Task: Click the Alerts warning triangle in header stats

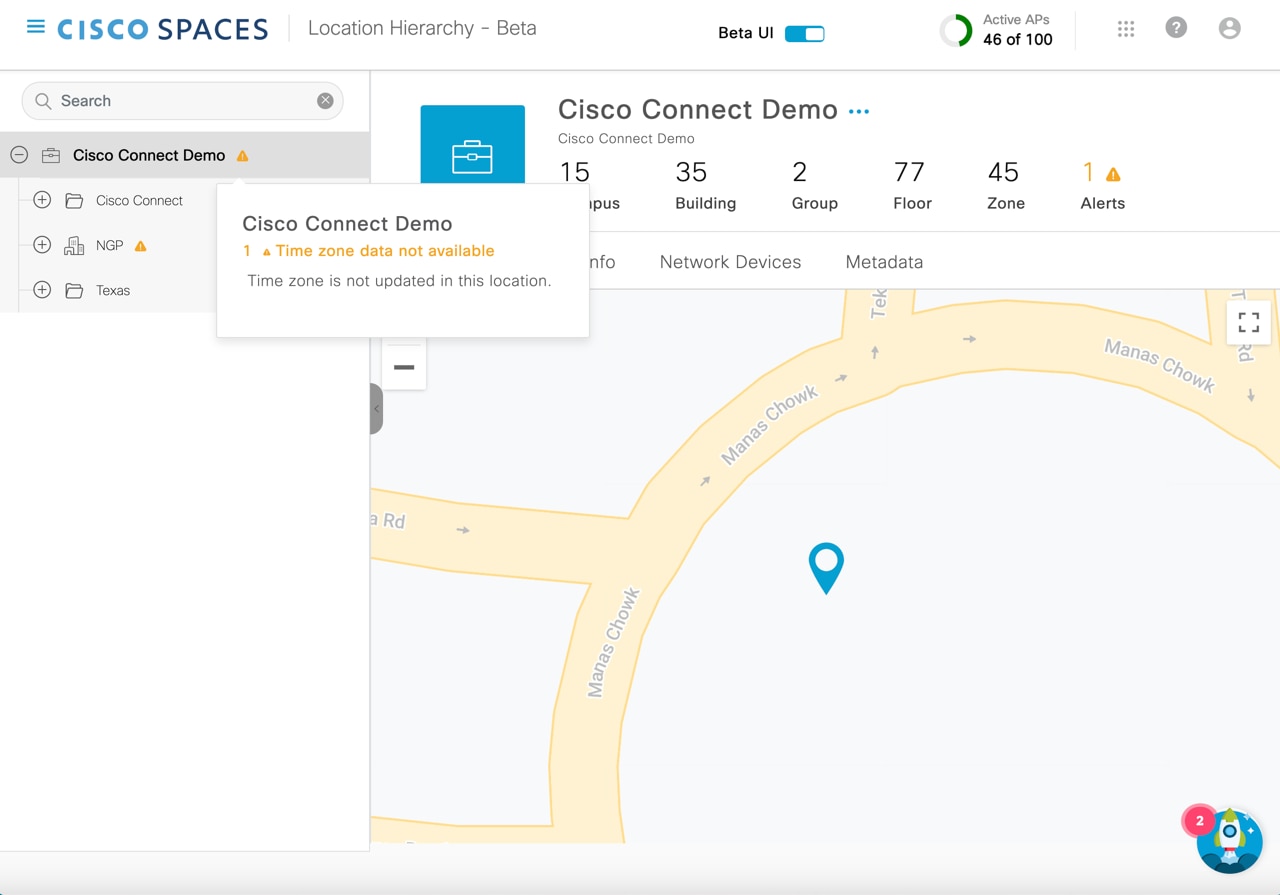Action: pos(1113,174)
